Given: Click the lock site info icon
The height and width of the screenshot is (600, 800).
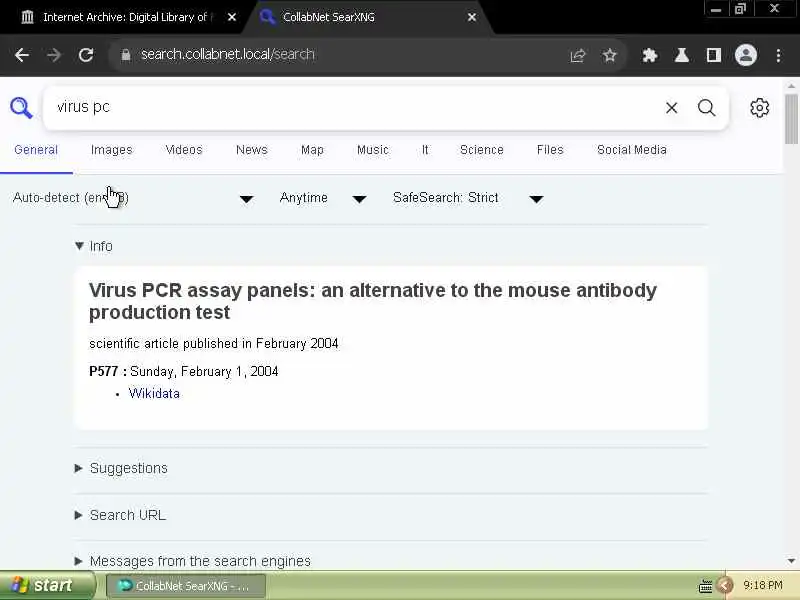Looking at the screenshot, I should (x=126, y=55).
